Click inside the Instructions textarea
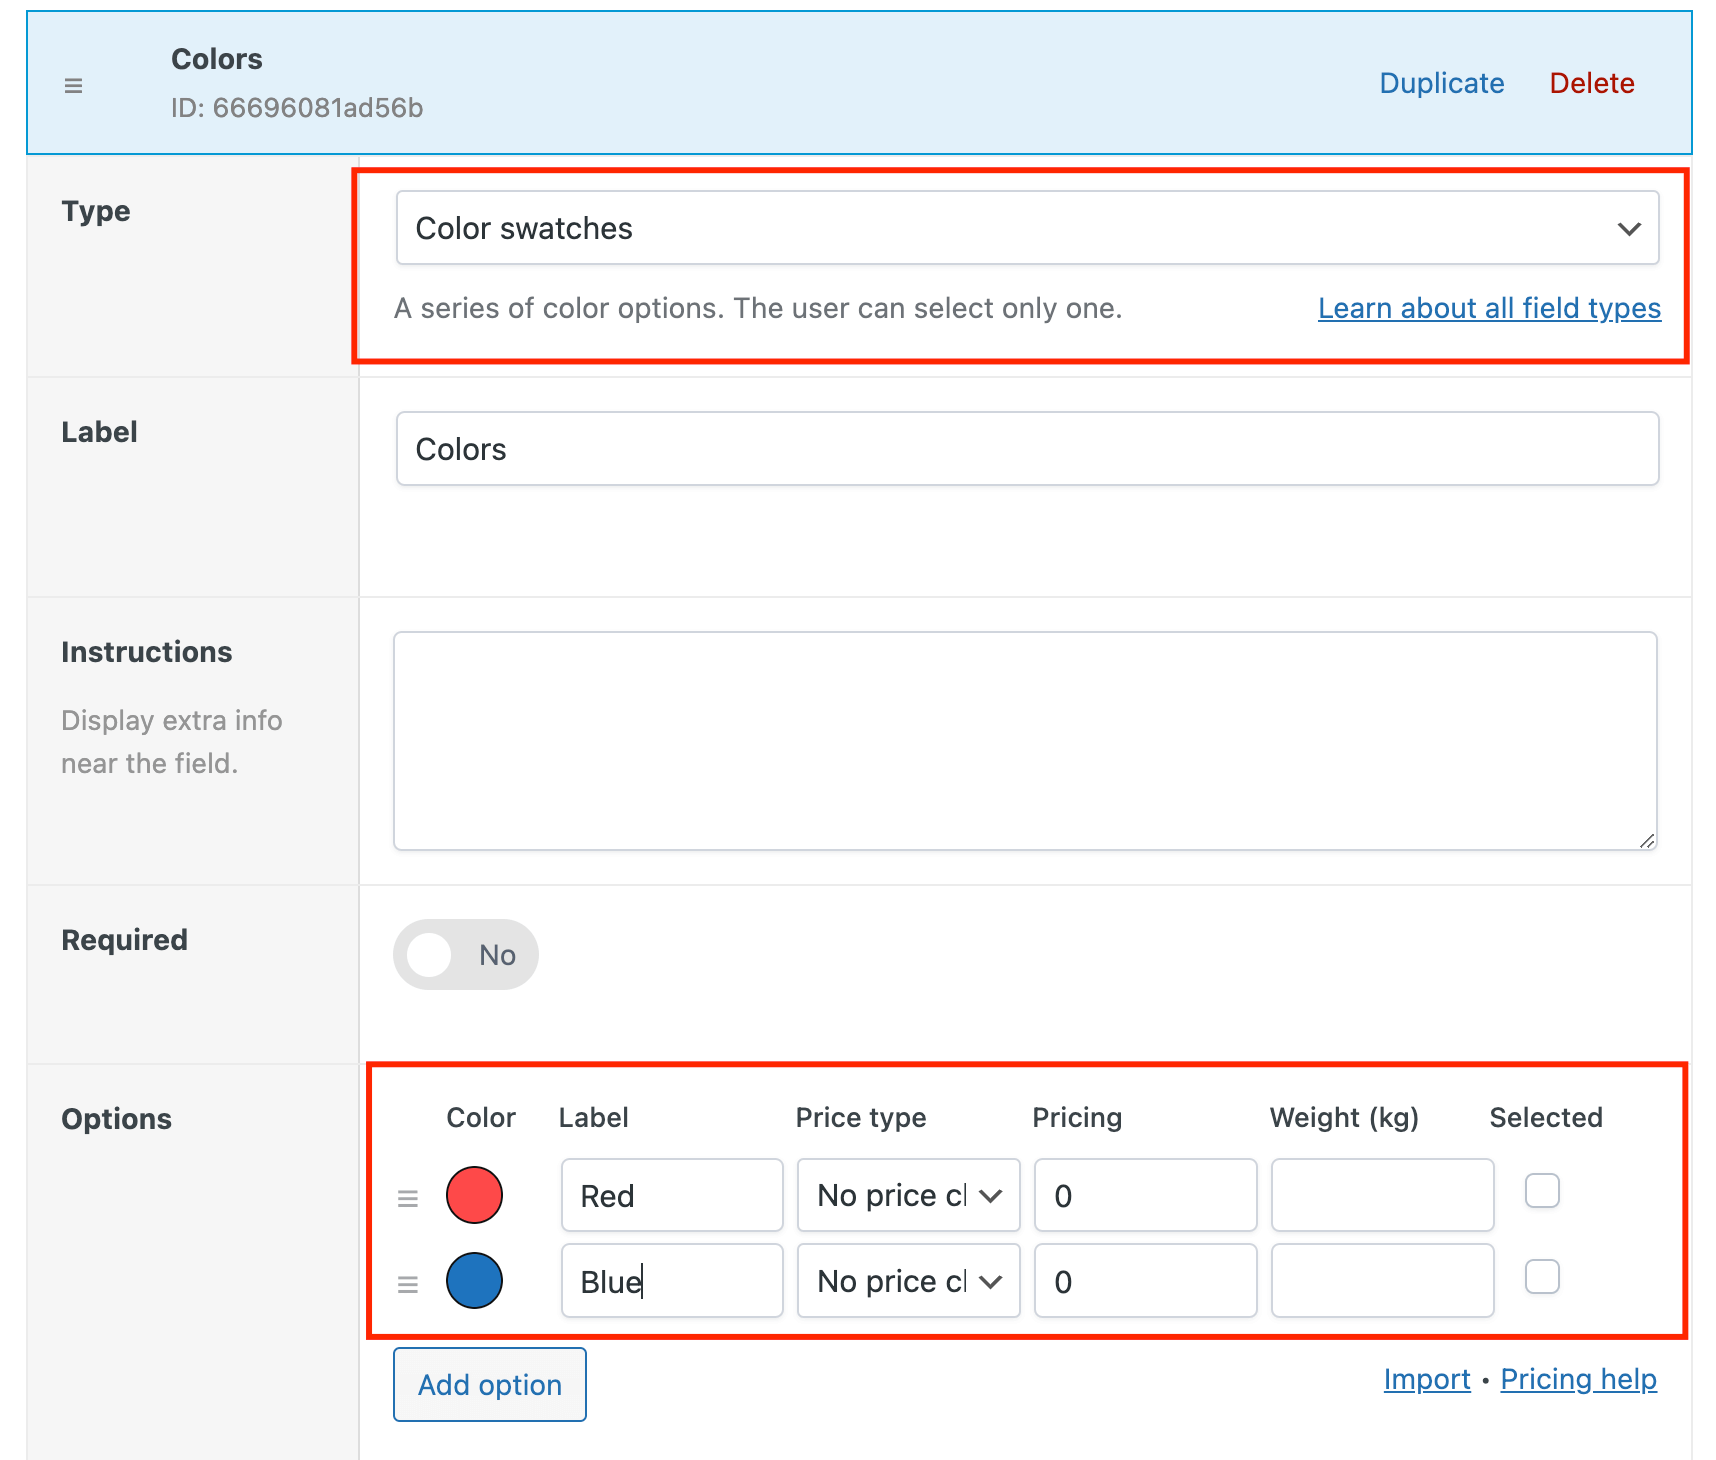Viewport: 1716px width, 1460px height. click(x=1025, y=741)
